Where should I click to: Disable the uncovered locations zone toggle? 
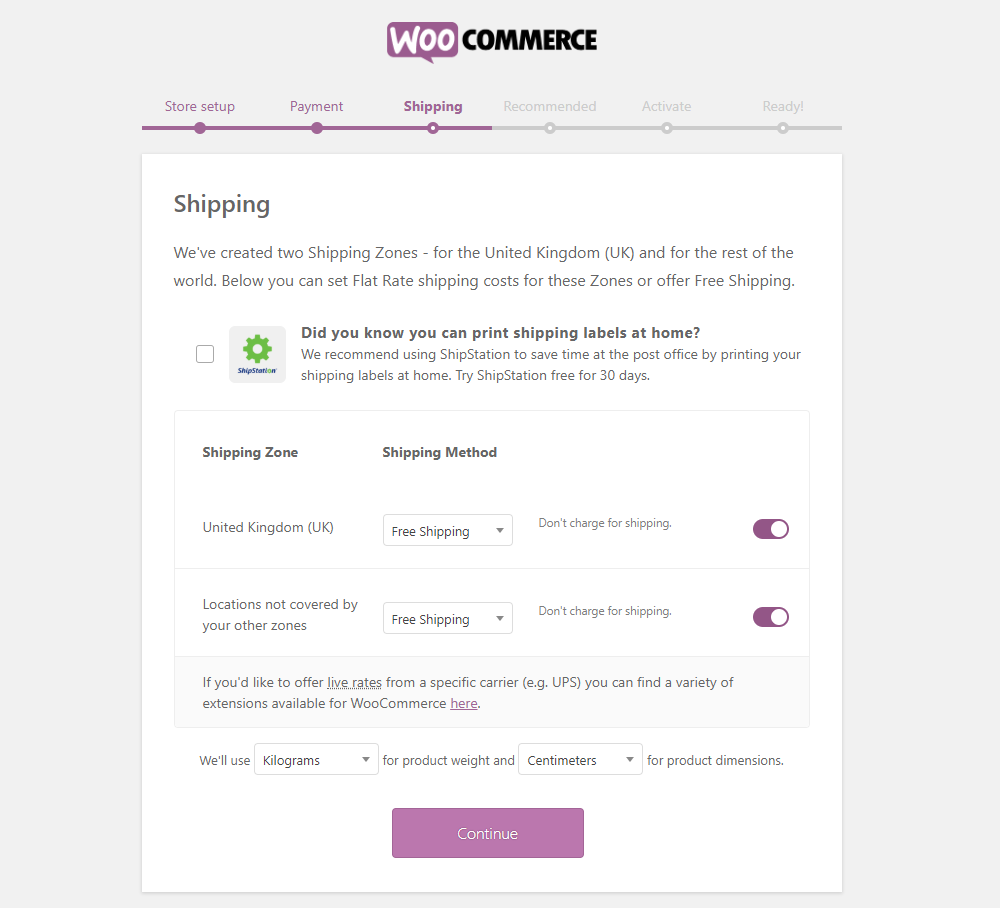coord(770,617)
